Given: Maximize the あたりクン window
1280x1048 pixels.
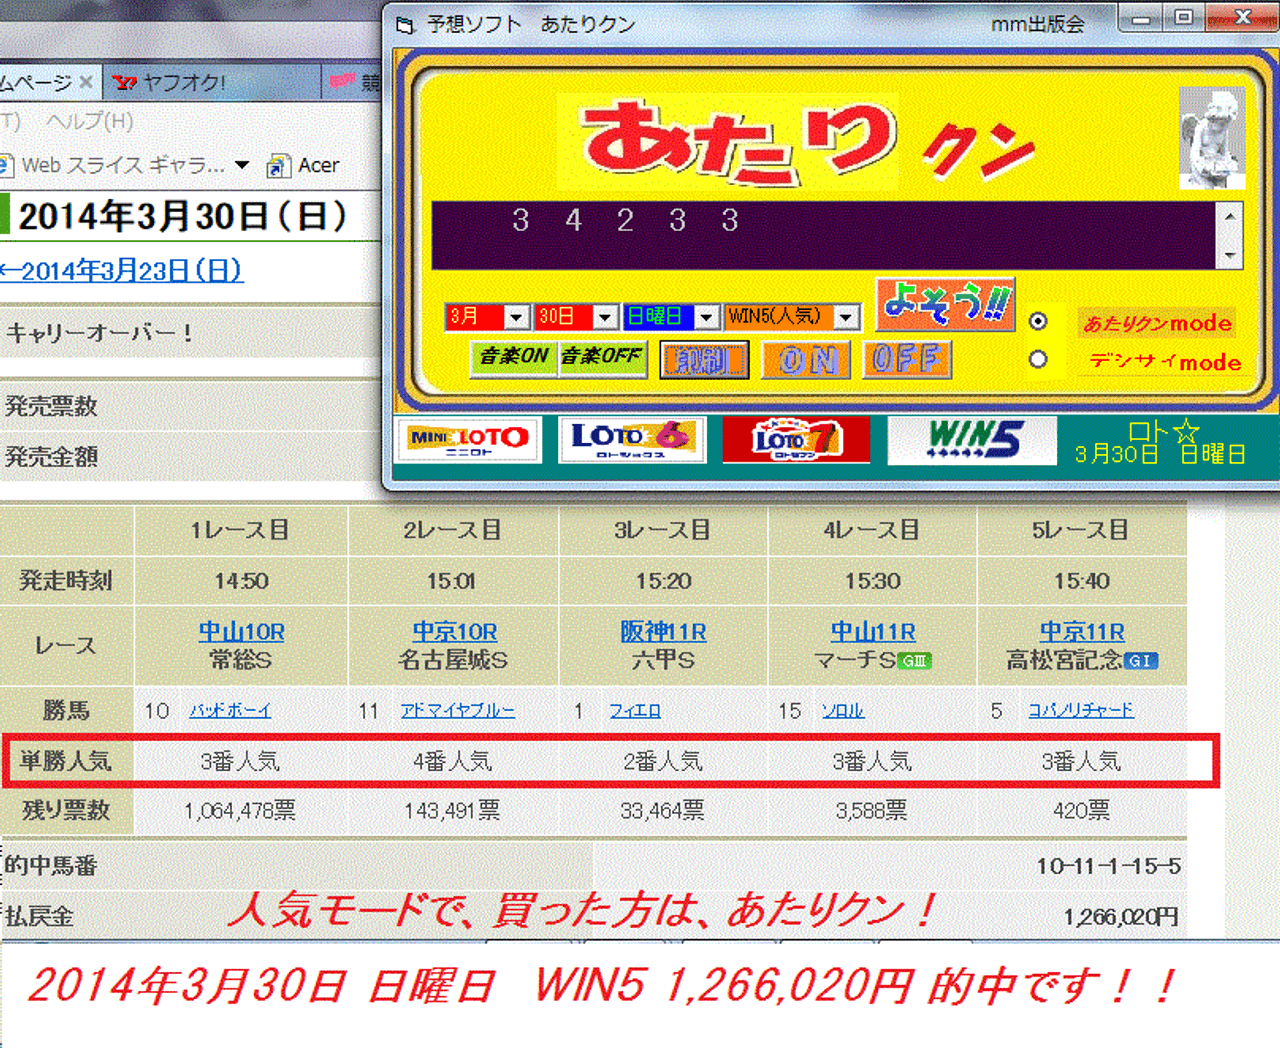Looking at the screenshot, I should tap(1184, 18).
